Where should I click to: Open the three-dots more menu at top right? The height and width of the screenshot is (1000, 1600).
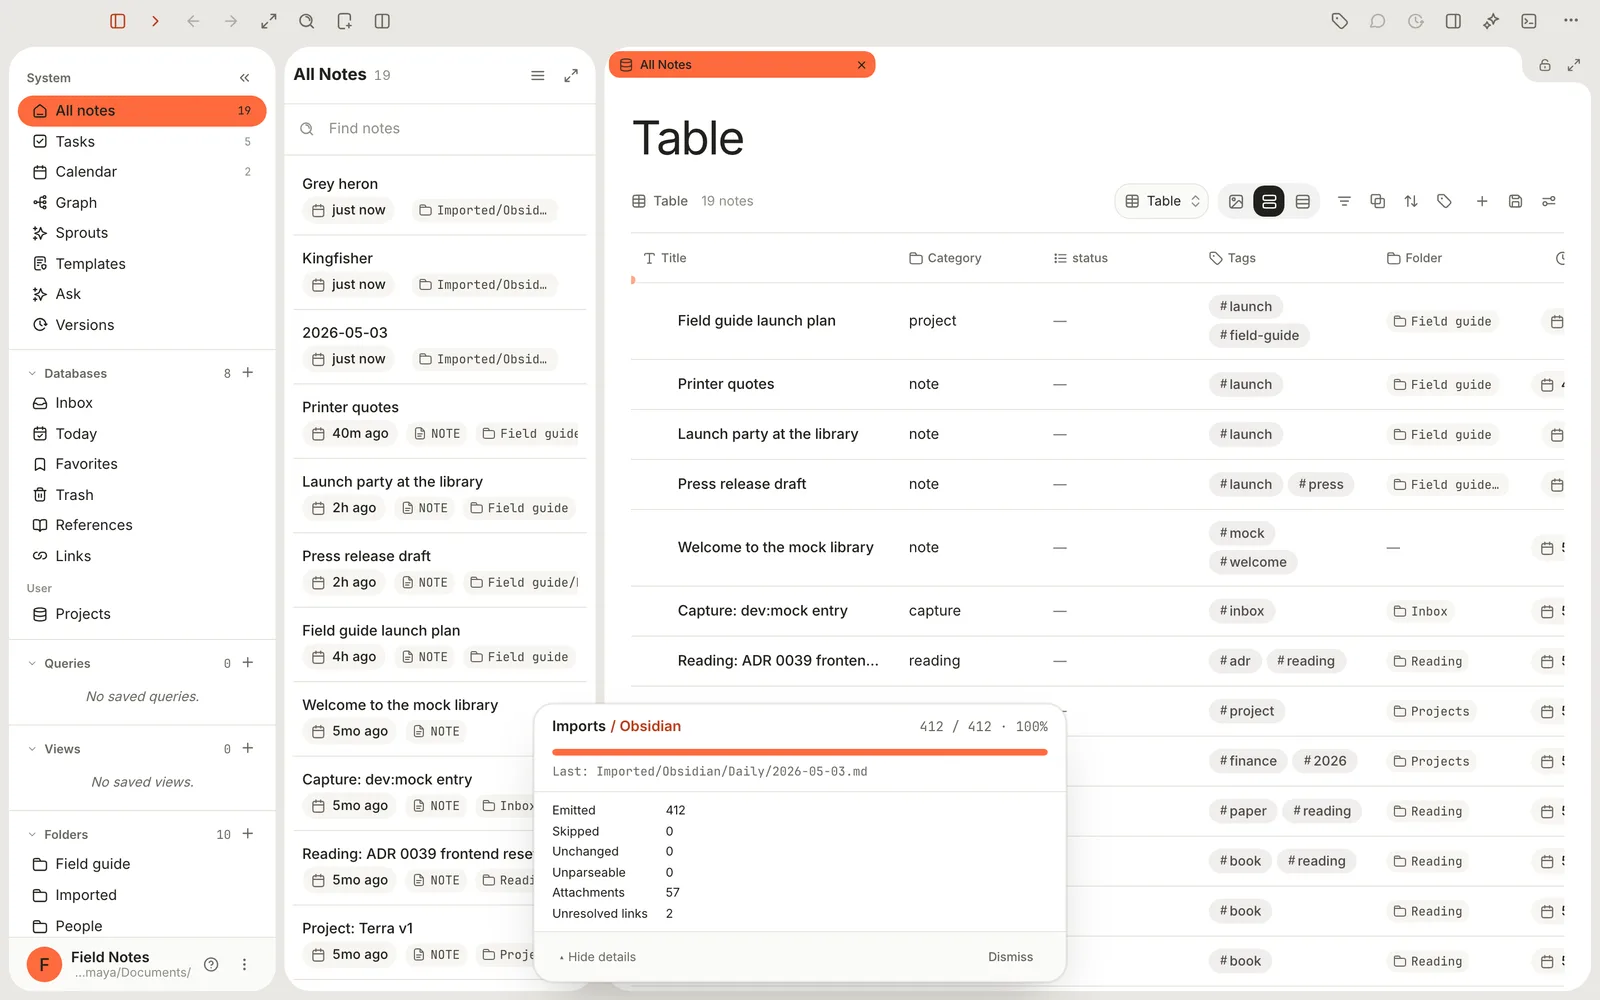tap(1571, 21)
